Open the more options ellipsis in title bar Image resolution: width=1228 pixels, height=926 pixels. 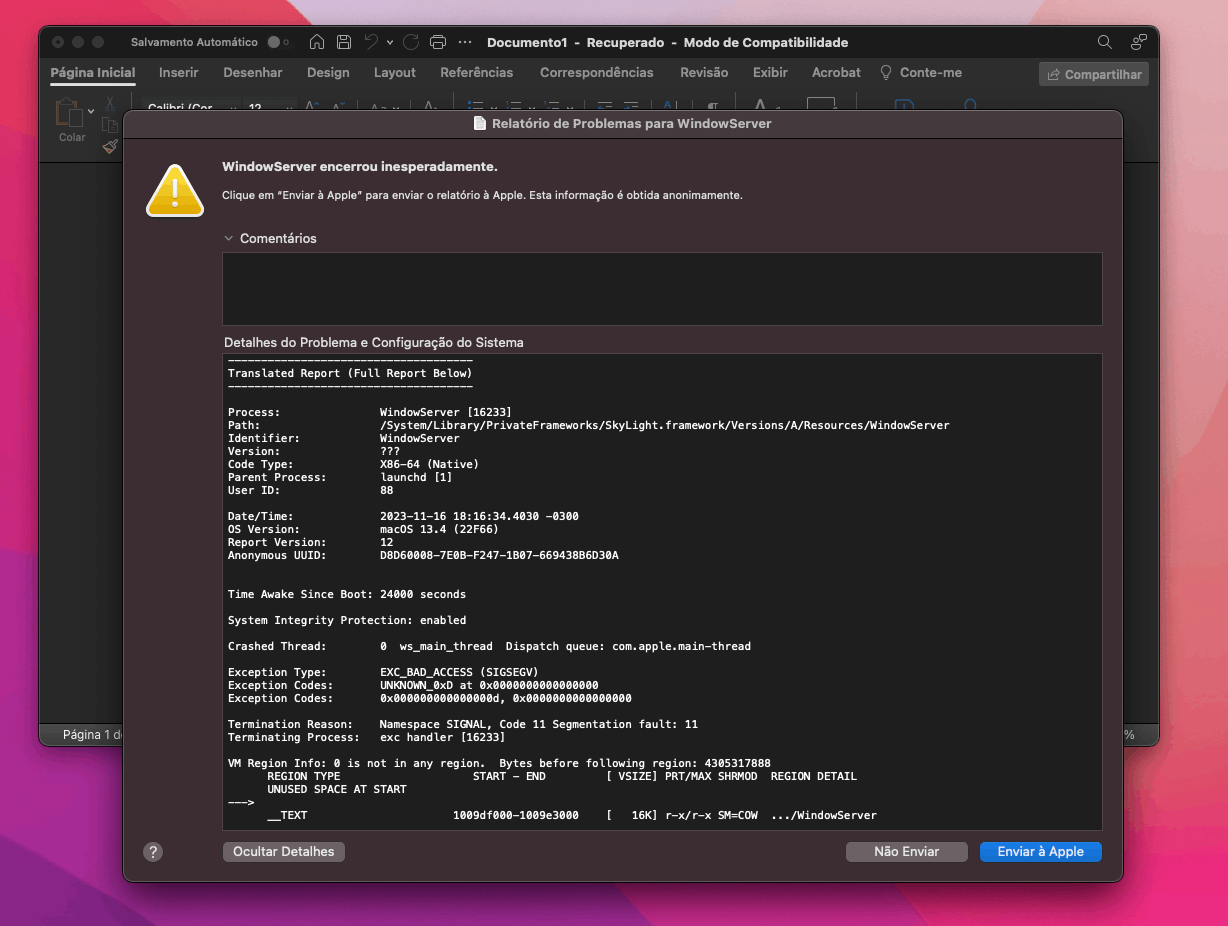465,42
